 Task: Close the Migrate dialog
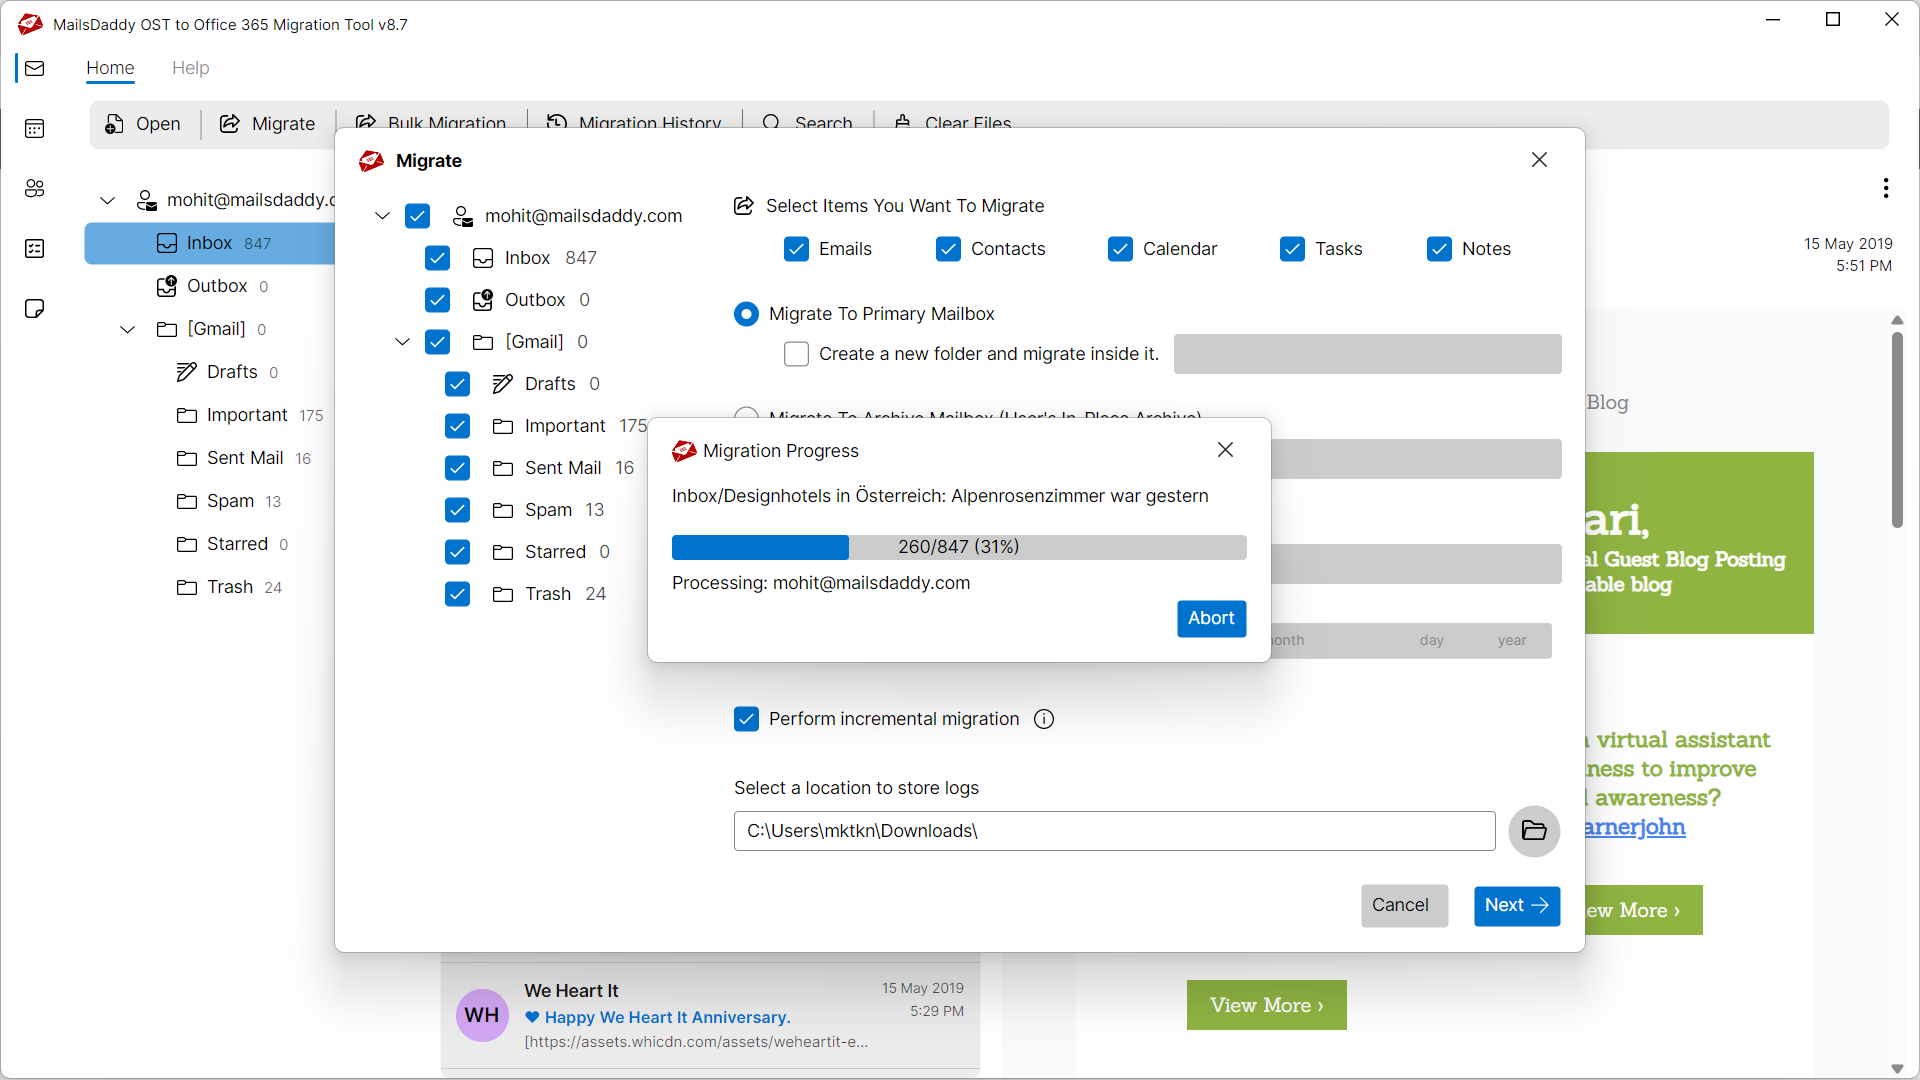pyautogui.click(x=1540, y=160)
